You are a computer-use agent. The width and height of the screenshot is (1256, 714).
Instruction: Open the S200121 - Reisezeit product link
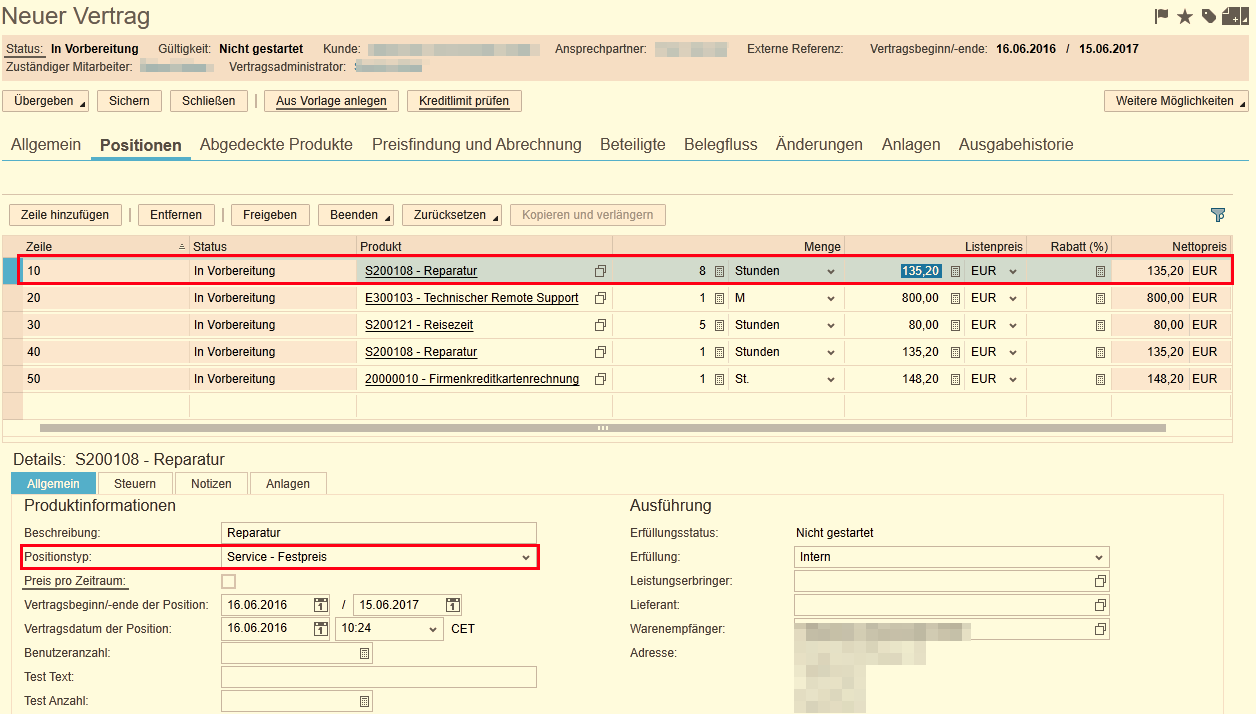(x=419, y=325)
